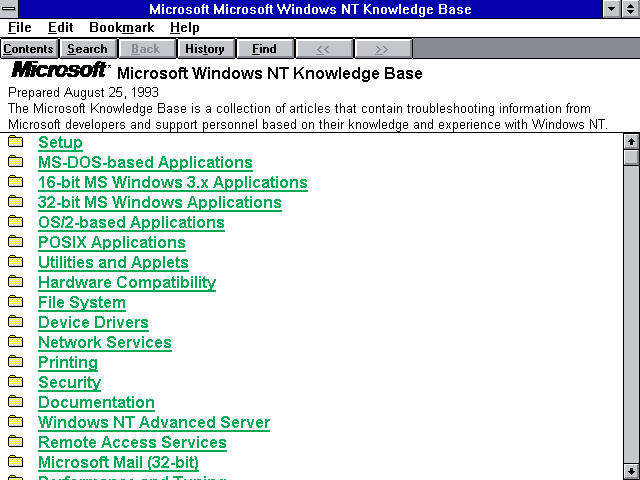Screen dimensions: 640x480
Task: Open the Help menu
Action: click(184, 27)
